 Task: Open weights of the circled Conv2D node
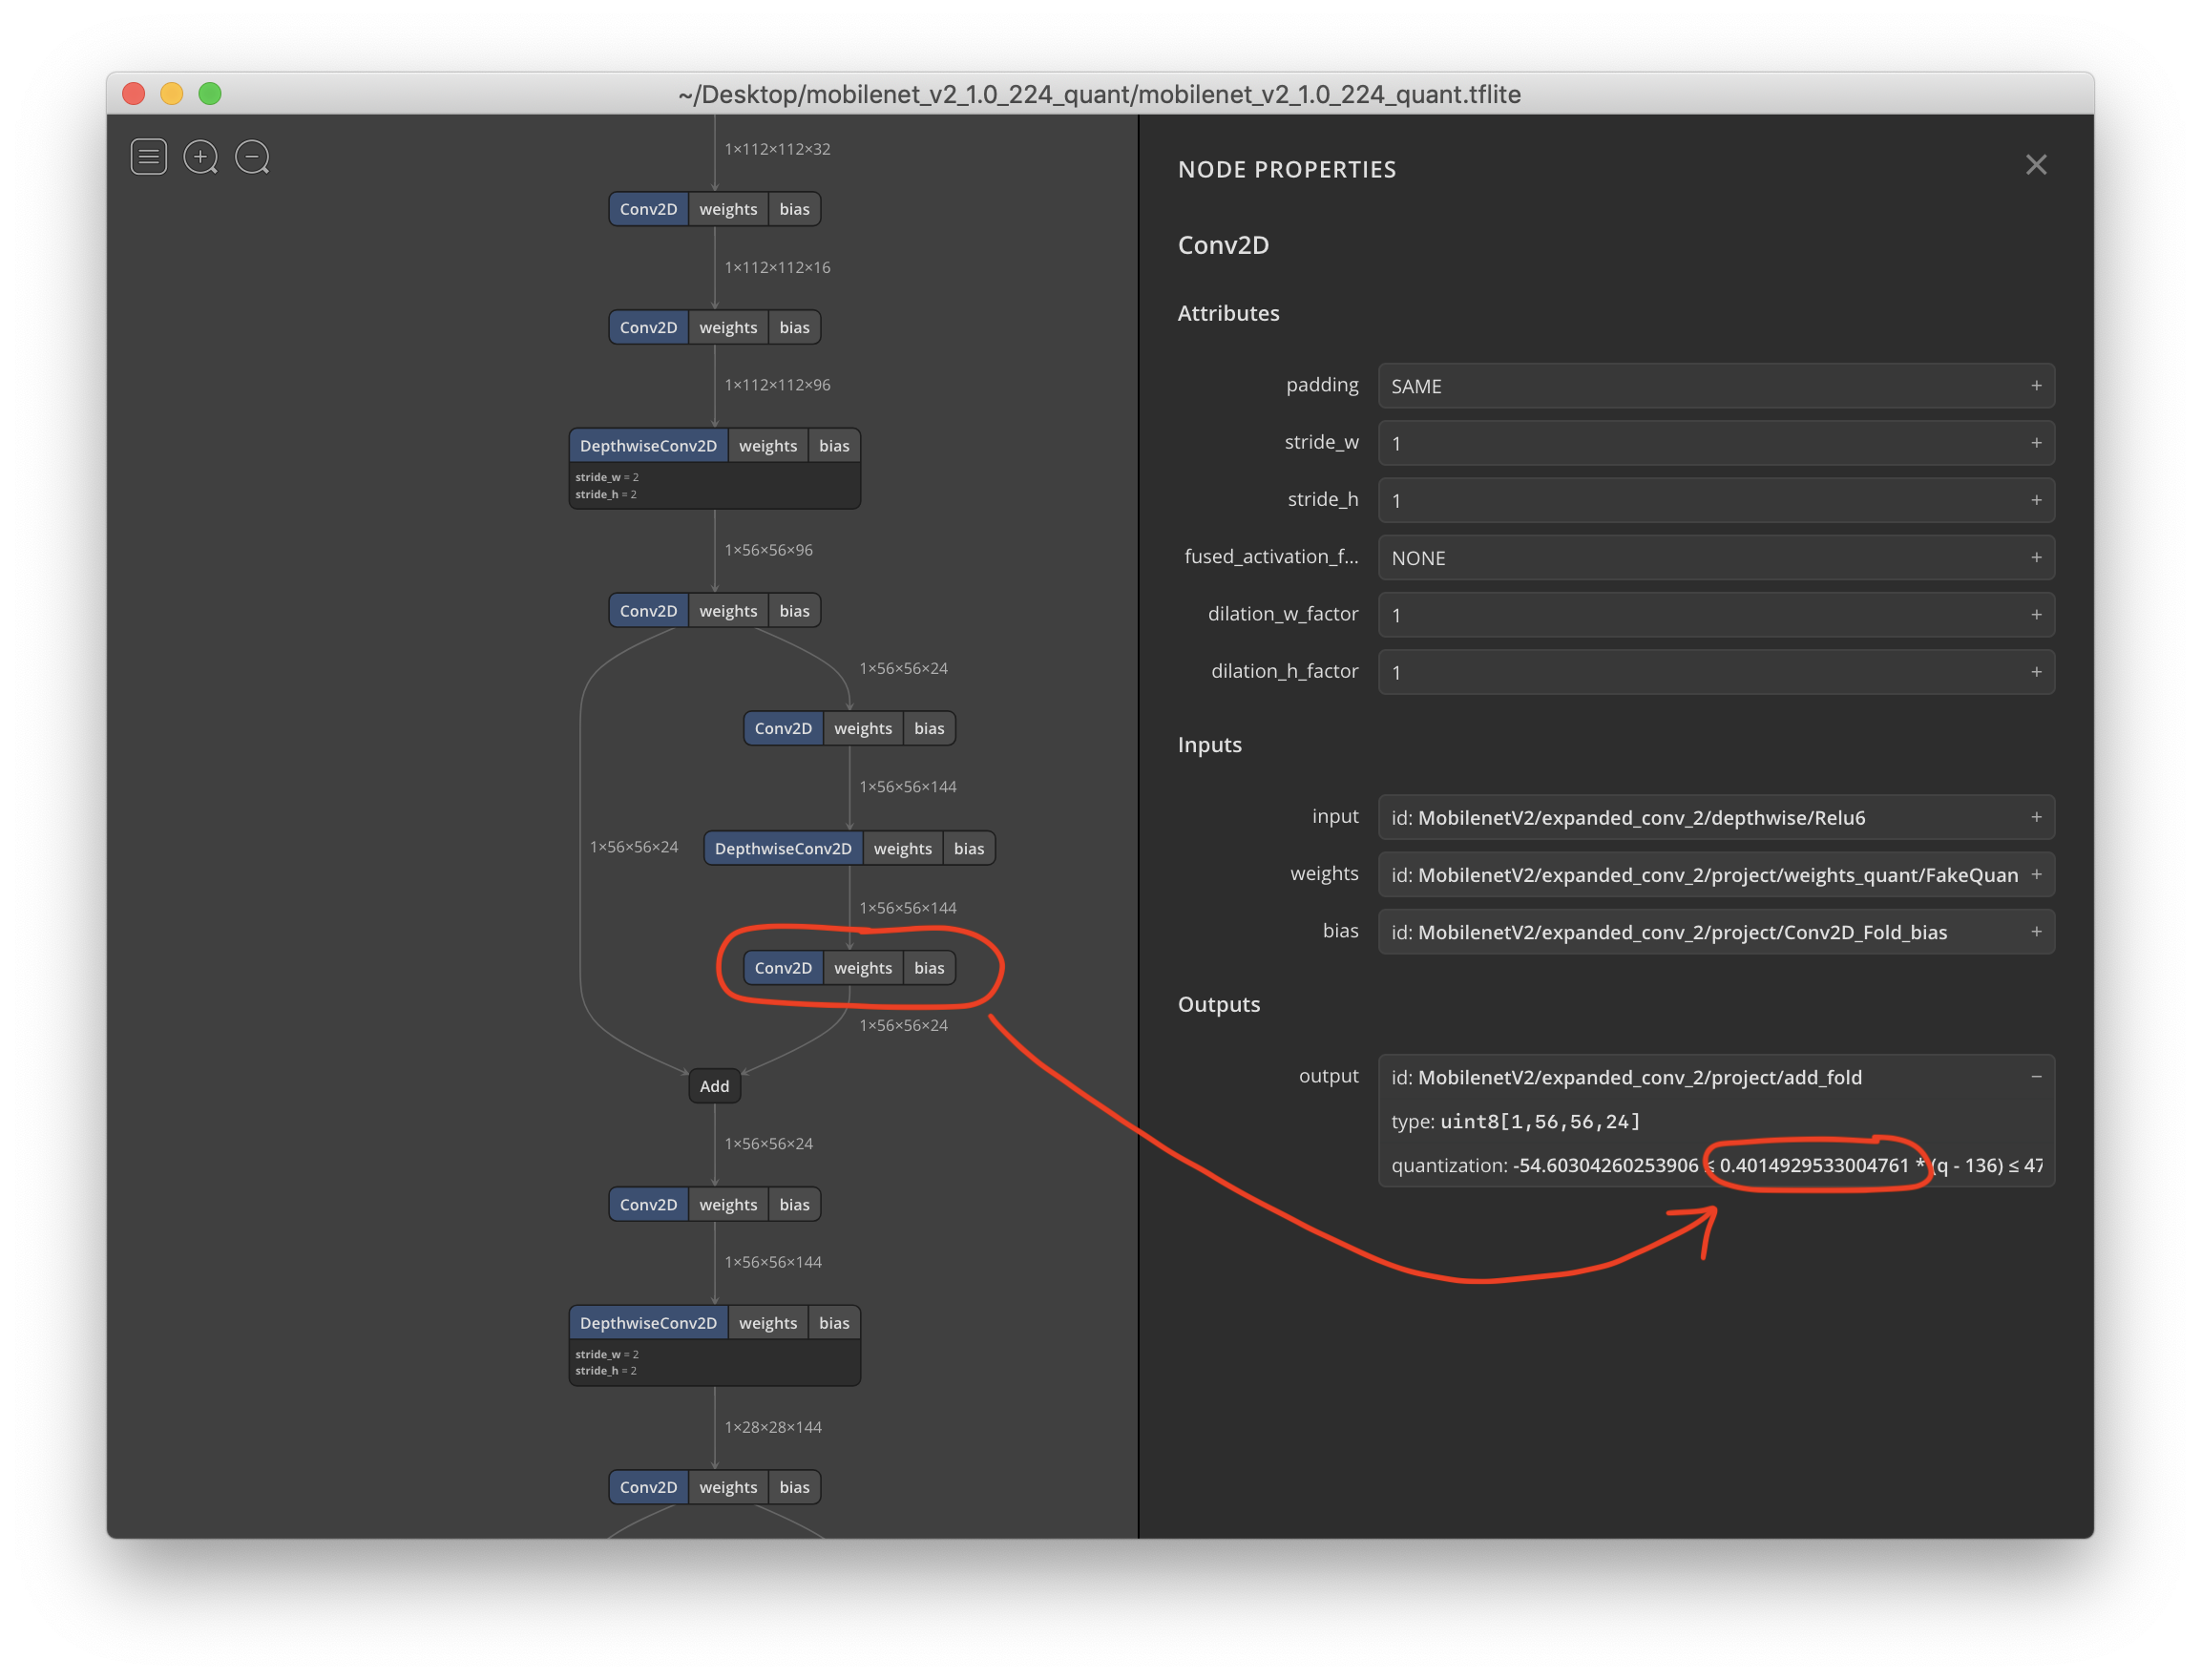[863, 967]
